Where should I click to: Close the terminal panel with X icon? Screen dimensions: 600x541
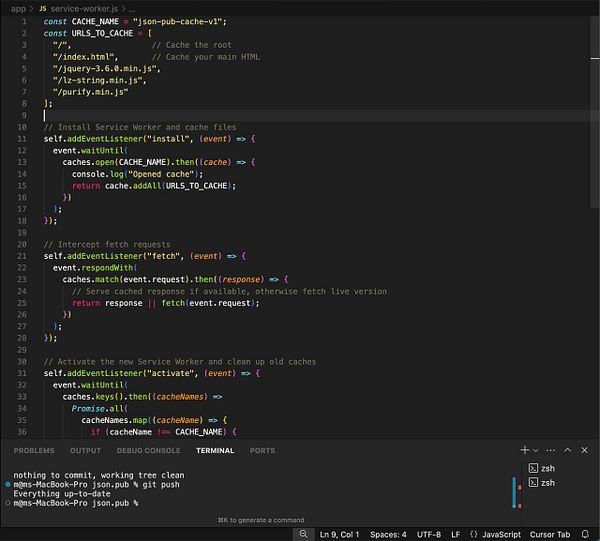point(585,451)
